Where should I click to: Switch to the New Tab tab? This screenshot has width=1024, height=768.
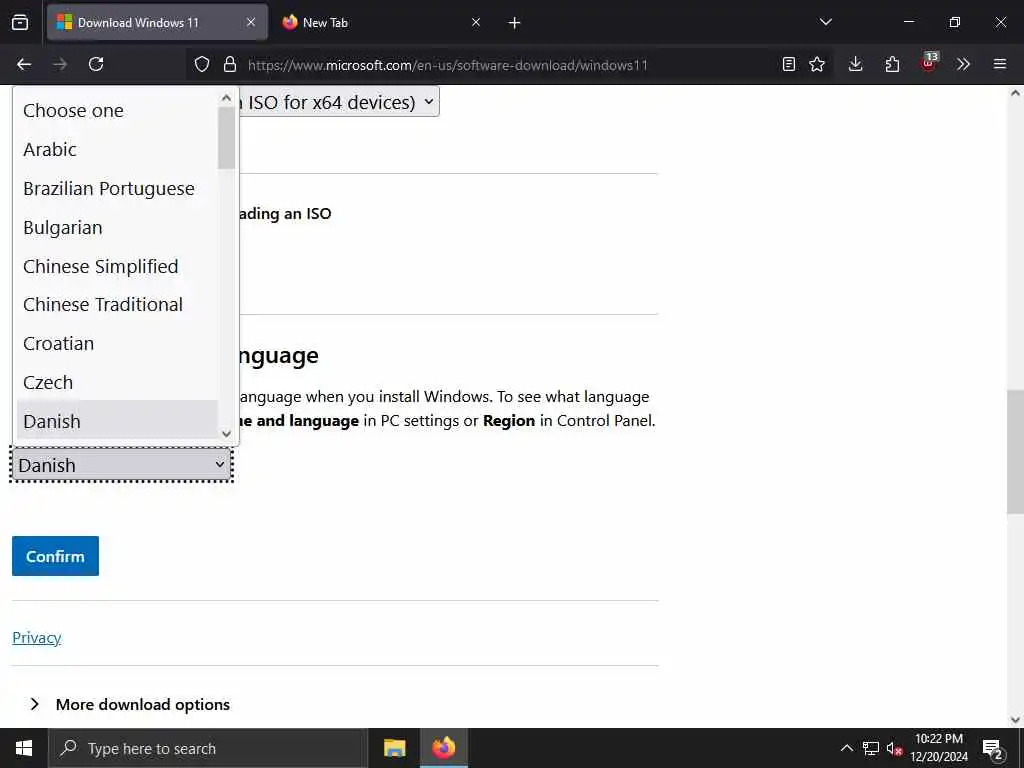(383, 23)
